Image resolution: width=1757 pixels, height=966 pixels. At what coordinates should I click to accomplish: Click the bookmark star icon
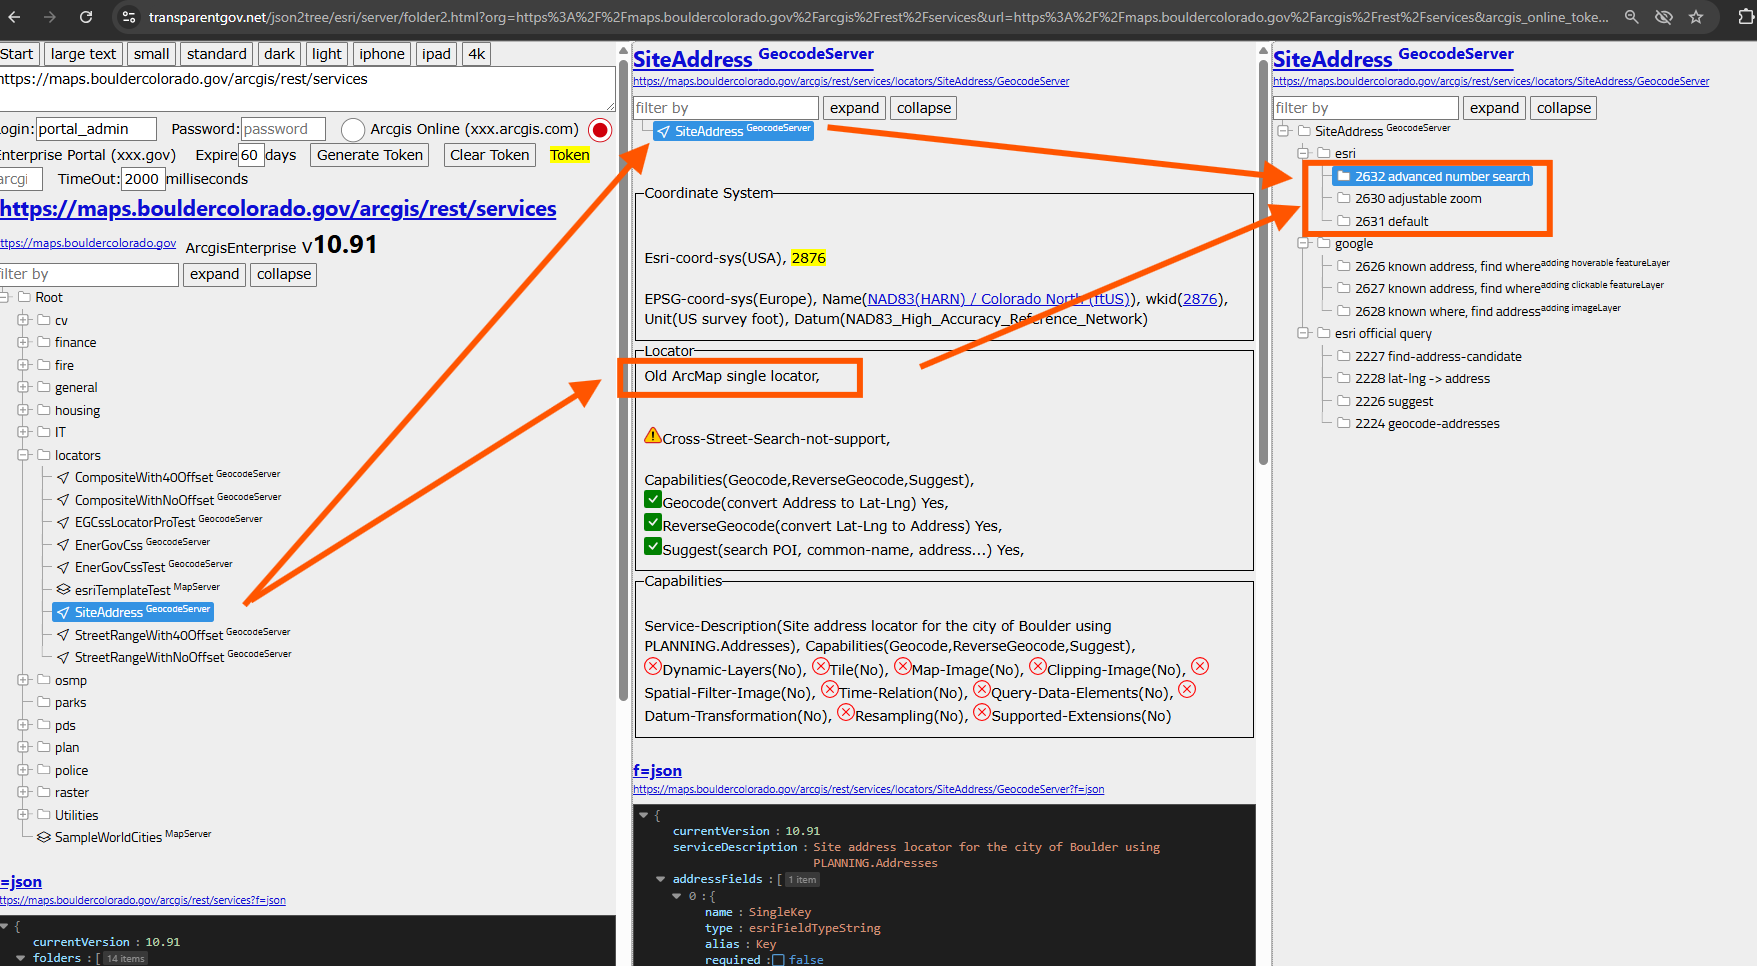(x=1696, y=17)
